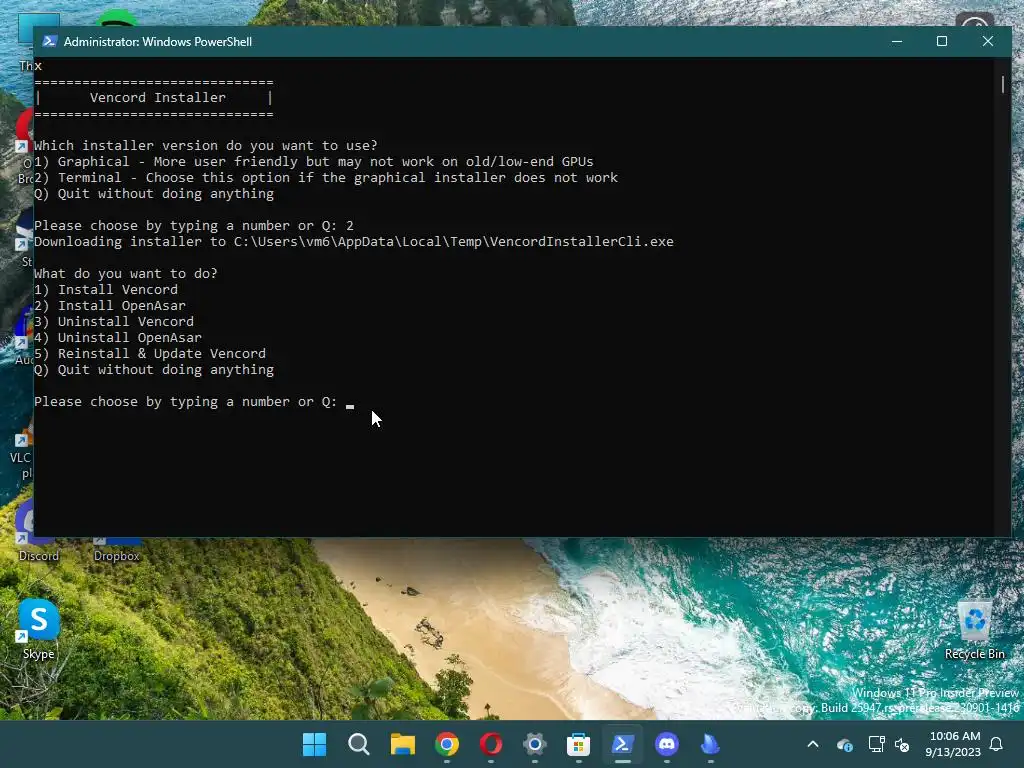Show hidden system tray icons
1024x768 pixels.
point(813,744)
